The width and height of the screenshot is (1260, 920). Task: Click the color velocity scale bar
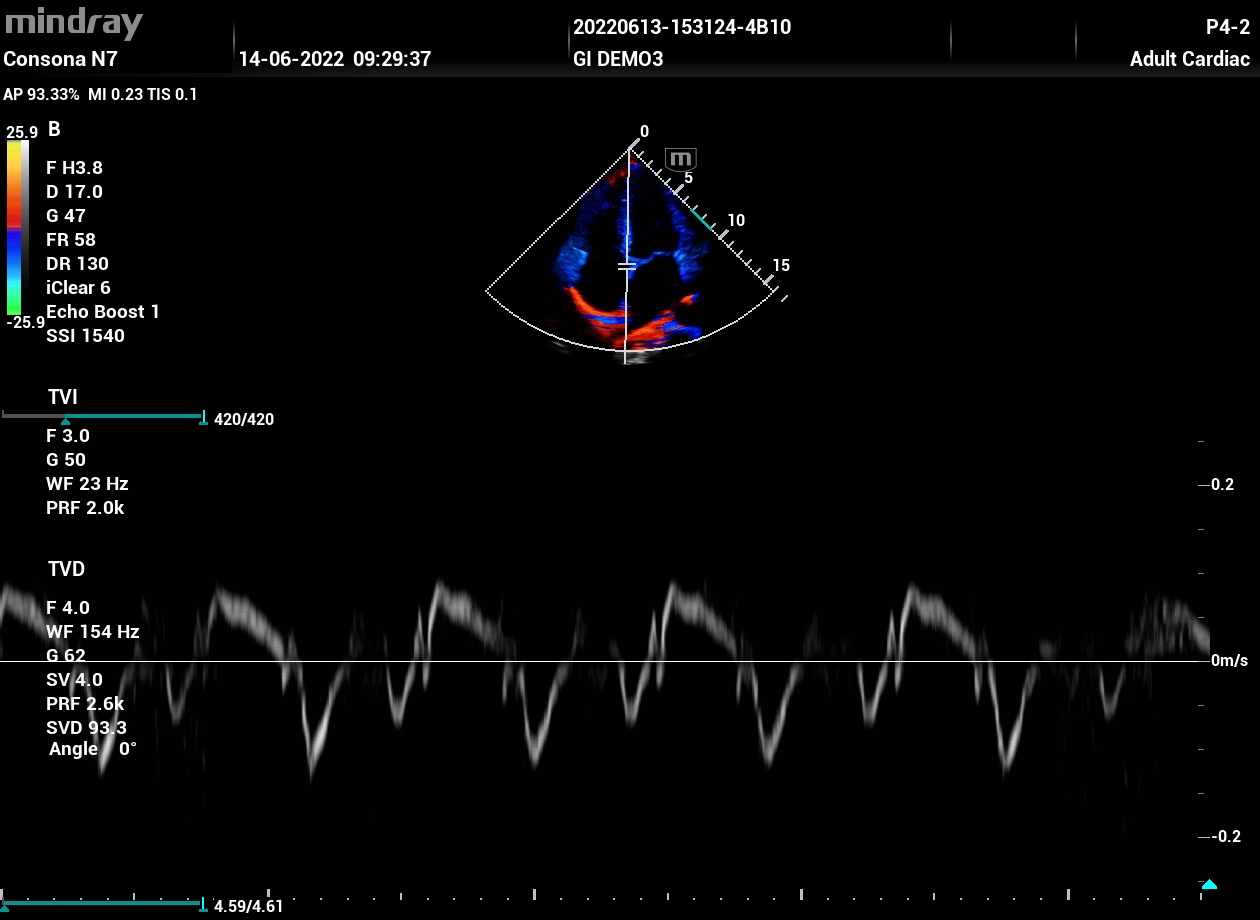[x=18, y=228]
